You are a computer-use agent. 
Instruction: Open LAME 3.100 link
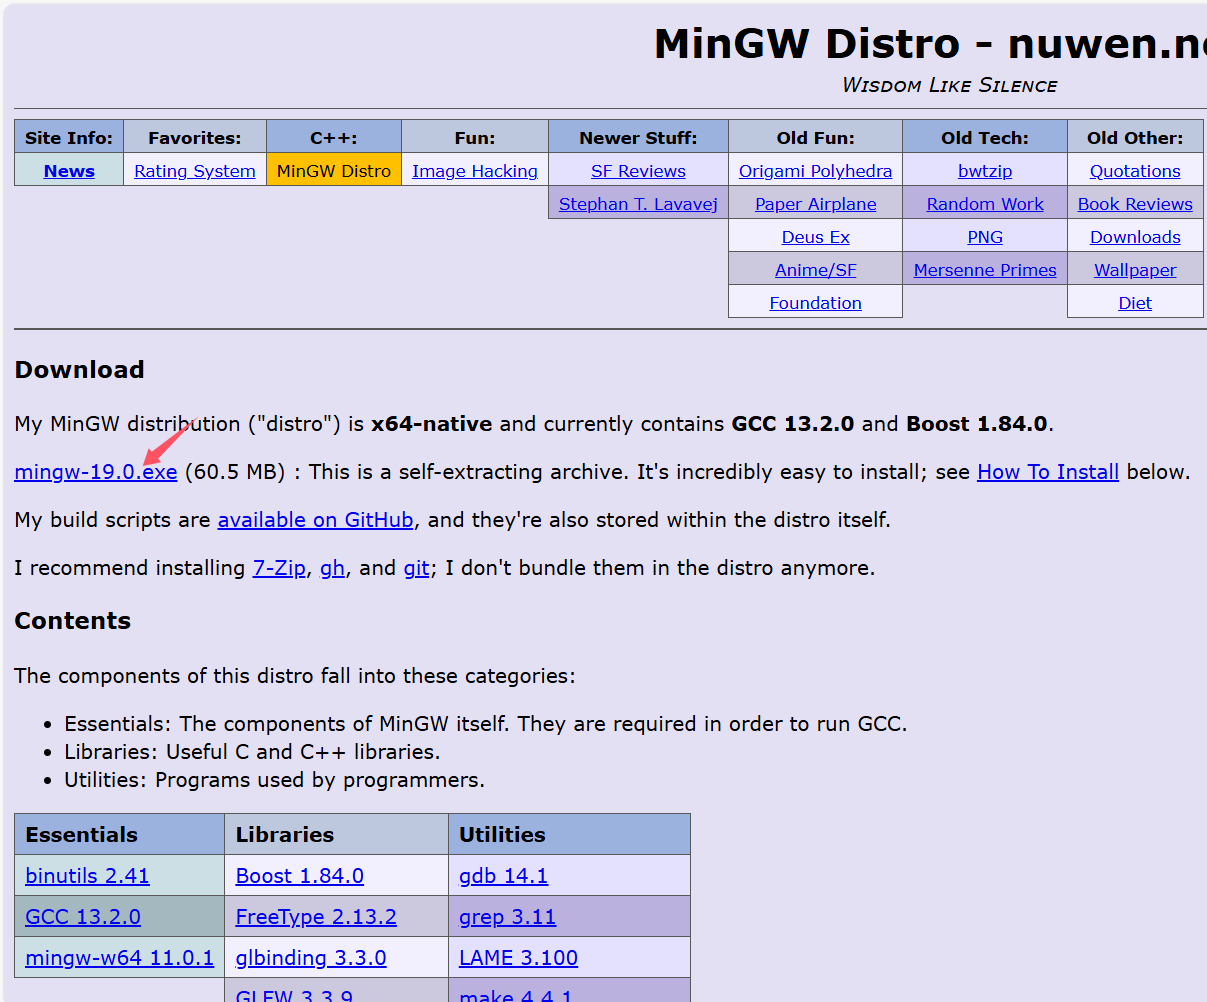[x=518, y=958]
